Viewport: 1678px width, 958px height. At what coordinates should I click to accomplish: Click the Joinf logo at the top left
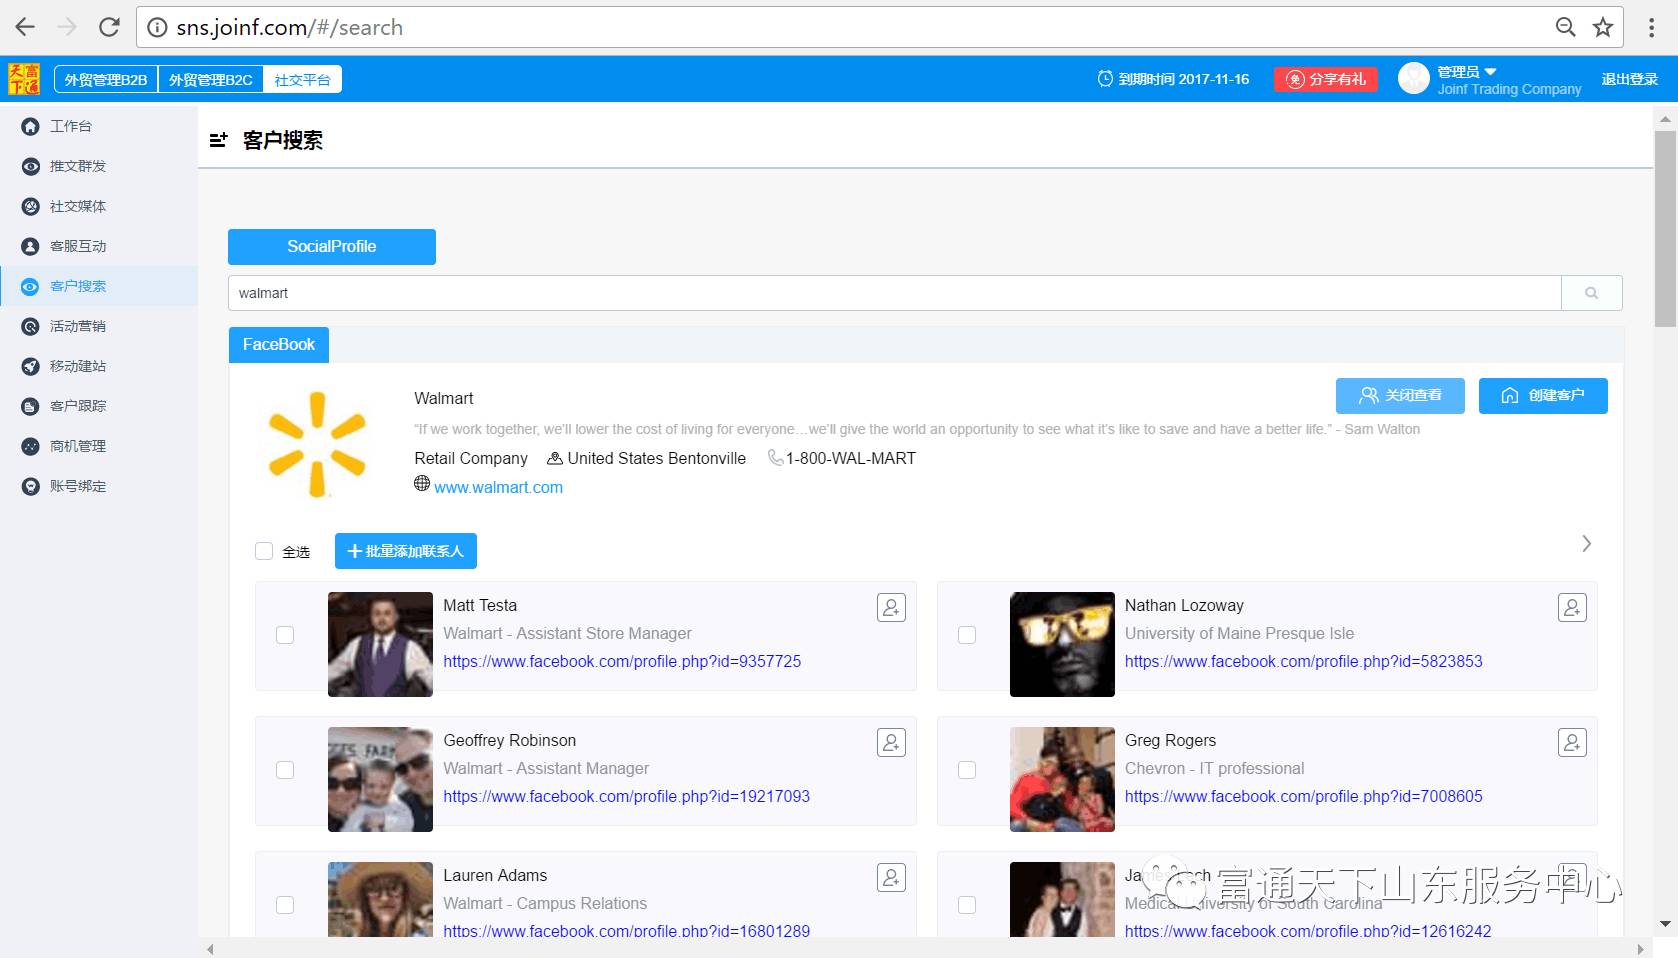(x=24, y=79)
